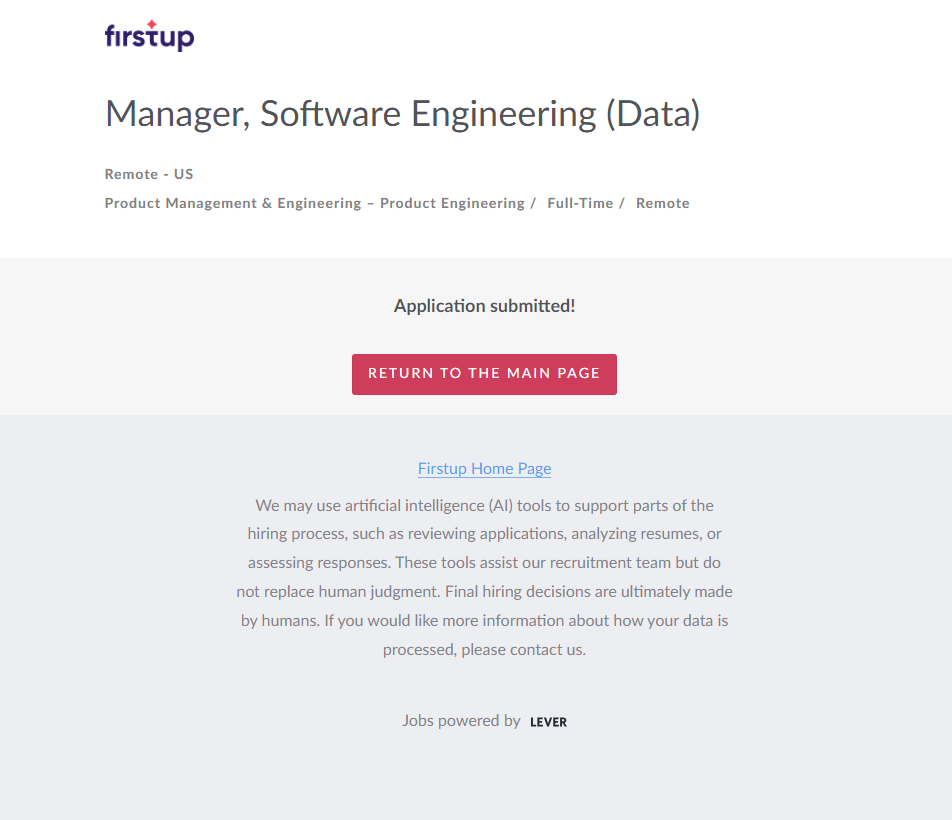Click the red sparkle in firstup logo
This screenshot has height=820, width=952.
[152, 24]
